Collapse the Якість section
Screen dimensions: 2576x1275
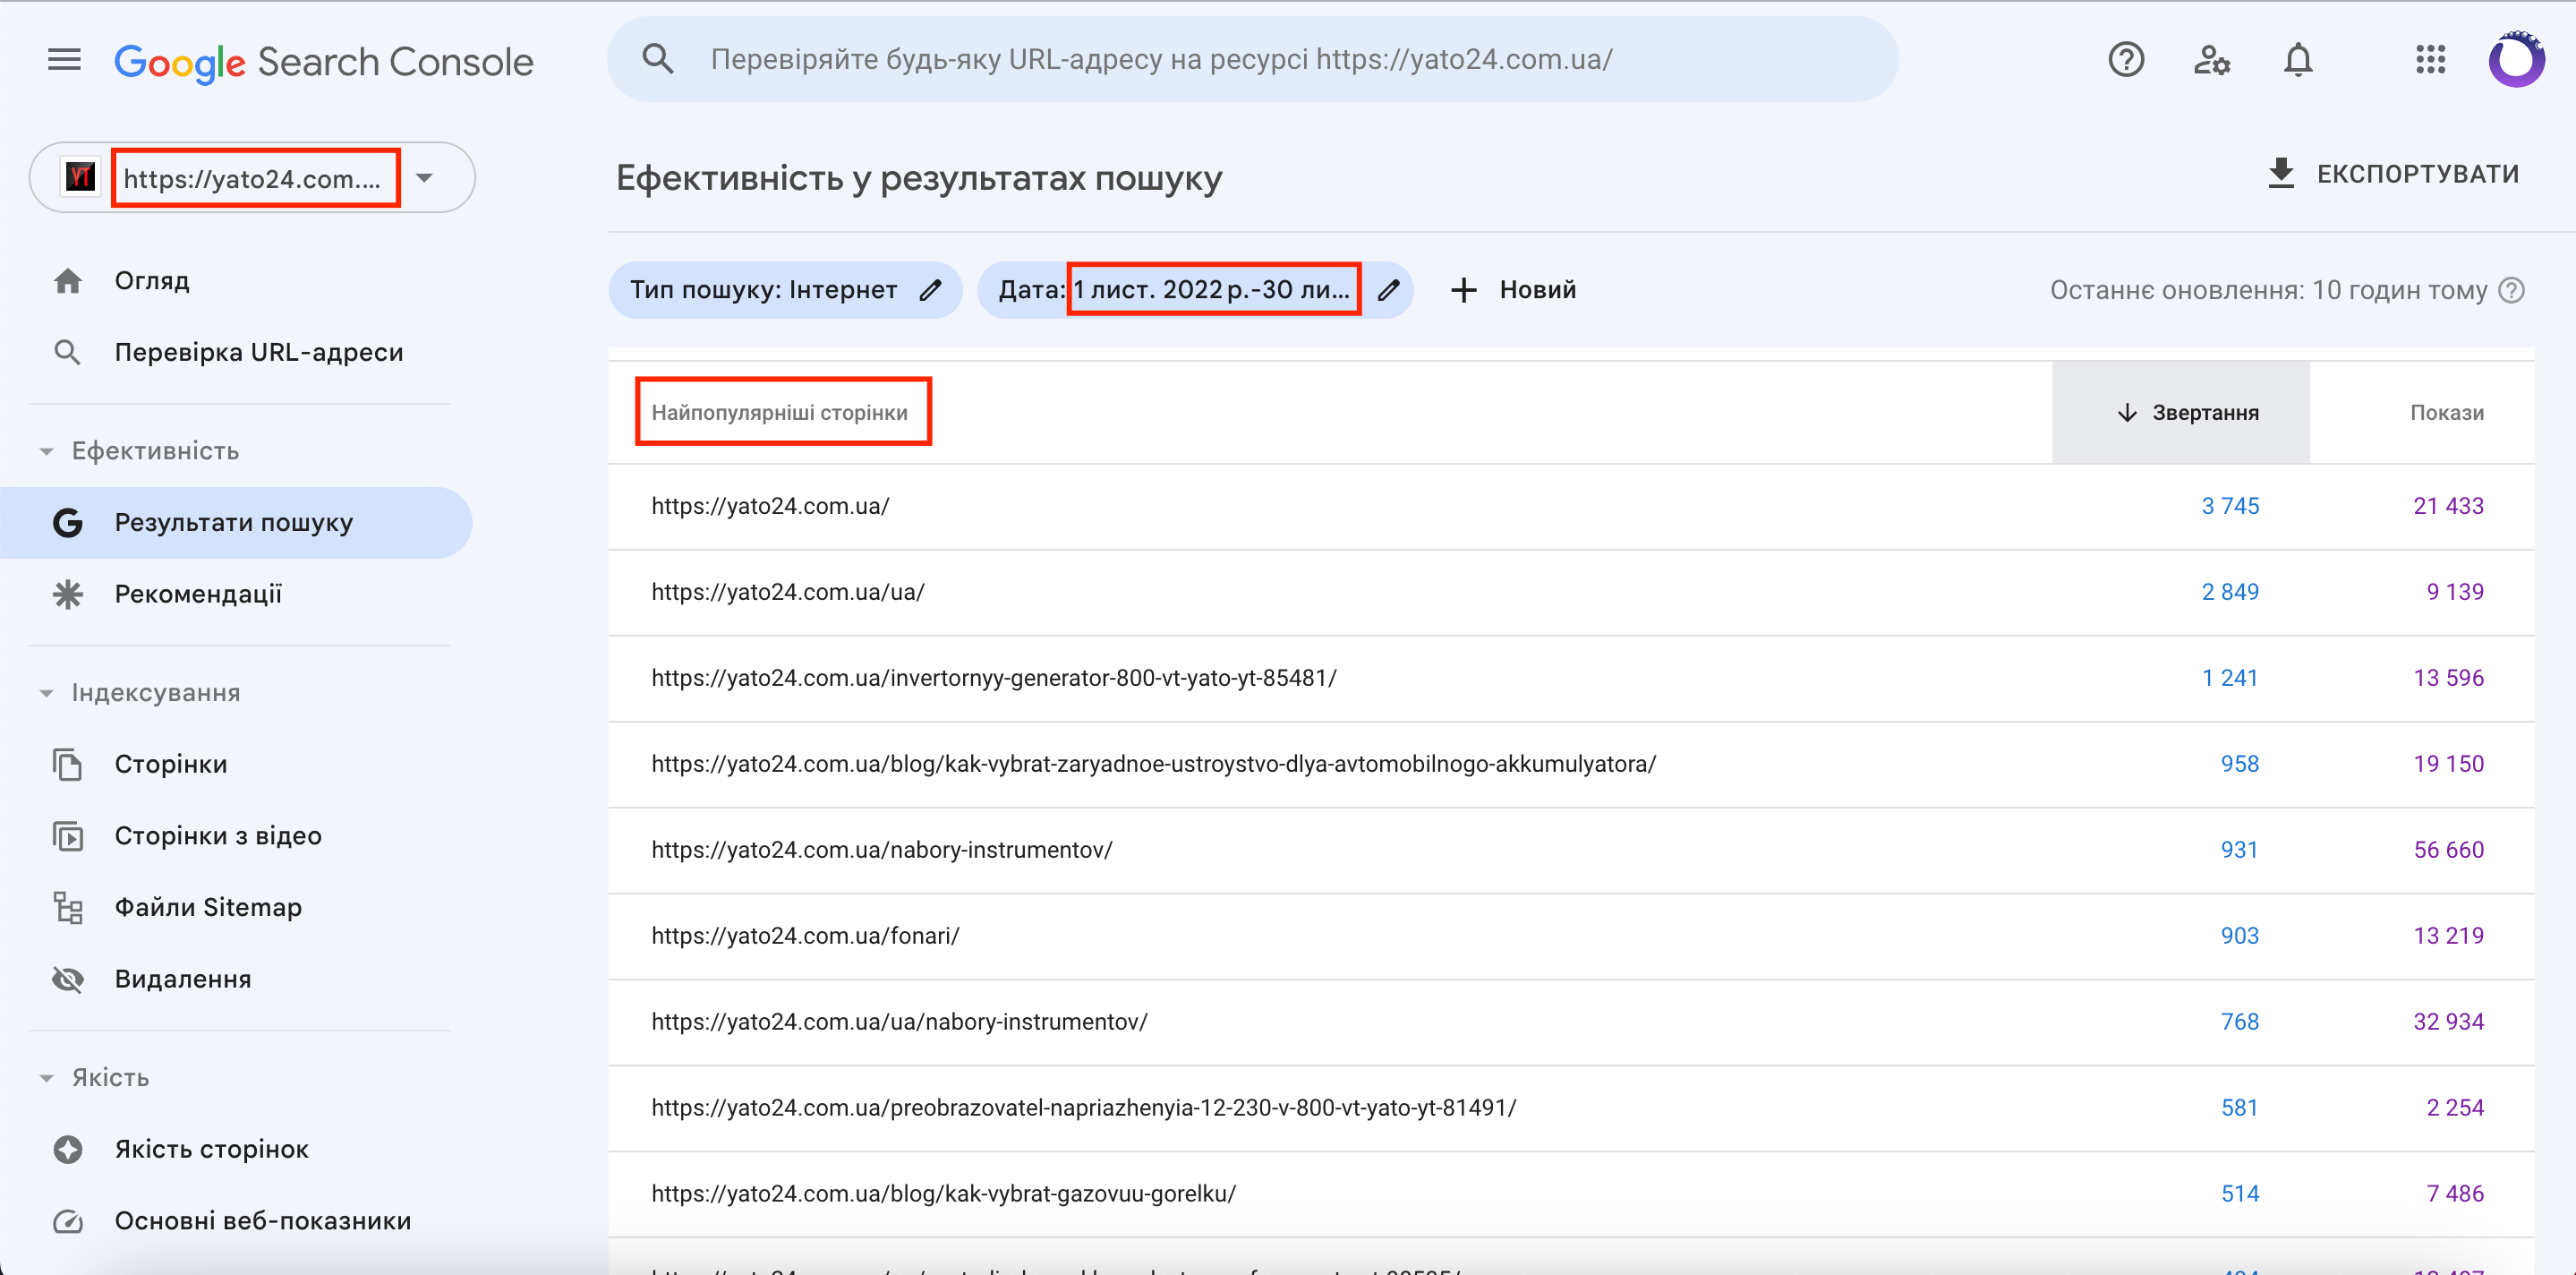[46, 1078]
